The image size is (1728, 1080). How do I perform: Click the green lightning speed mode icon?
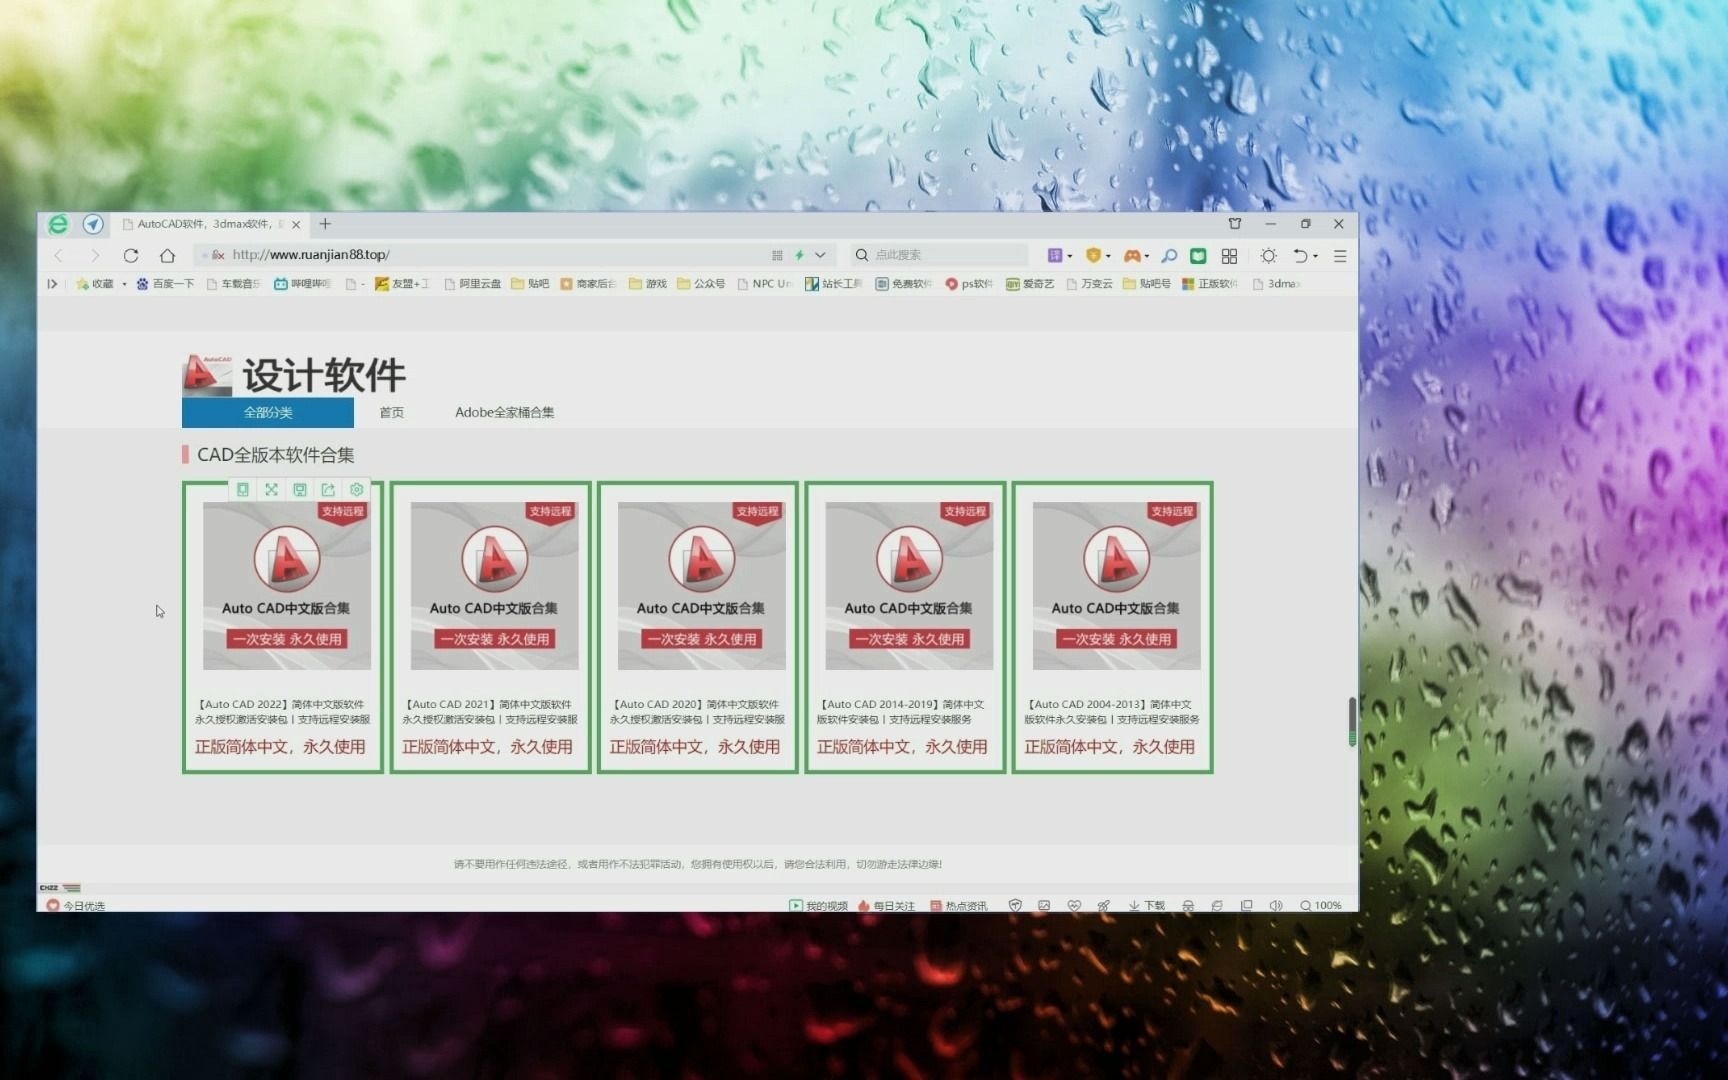tap(799, 255)
